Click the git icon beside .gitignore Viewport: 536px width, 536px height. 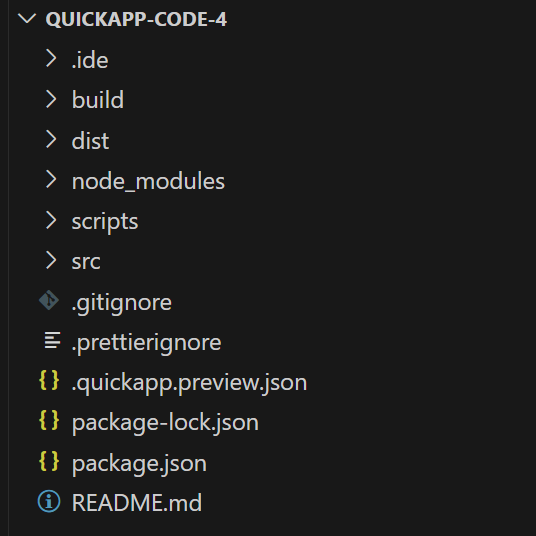(49, 300)
